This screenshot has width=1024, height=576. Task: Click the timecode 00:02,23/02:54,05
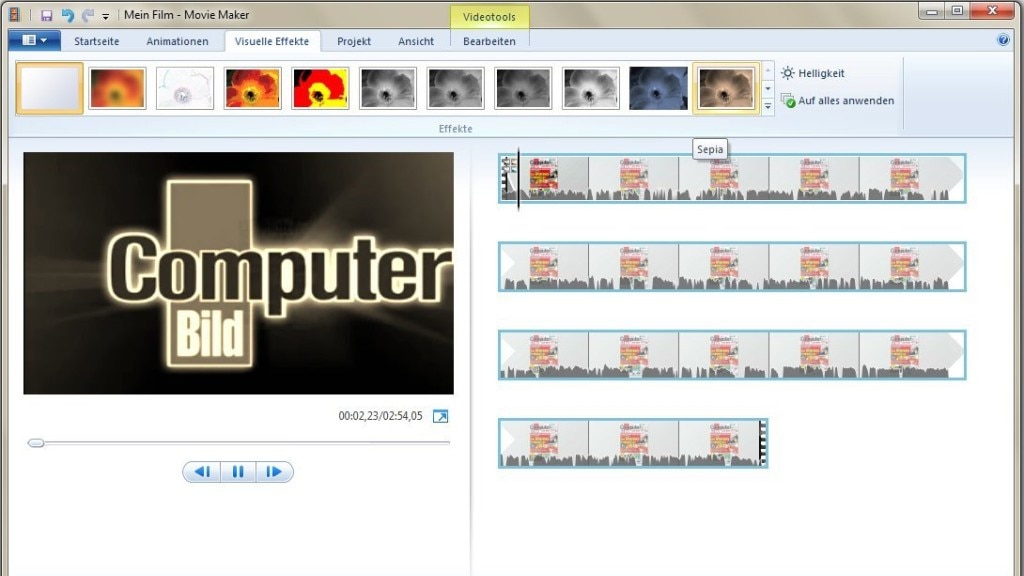[380, 416]
